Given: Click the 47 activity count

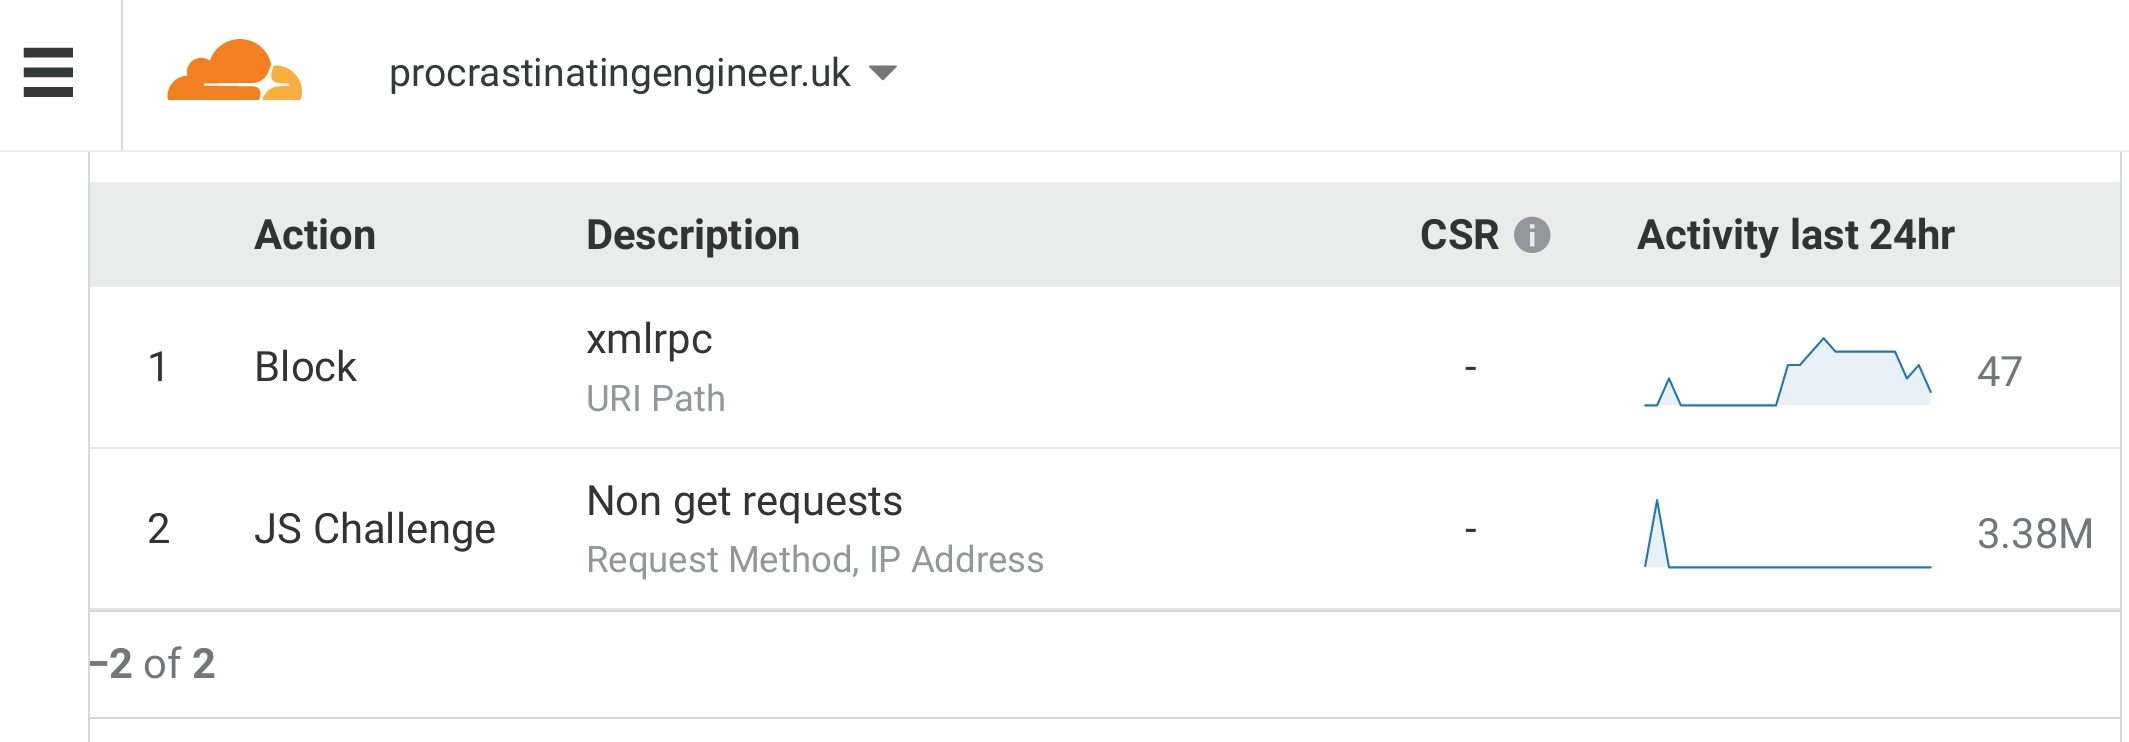Looking at the screenshot, I should (1999, 372).
